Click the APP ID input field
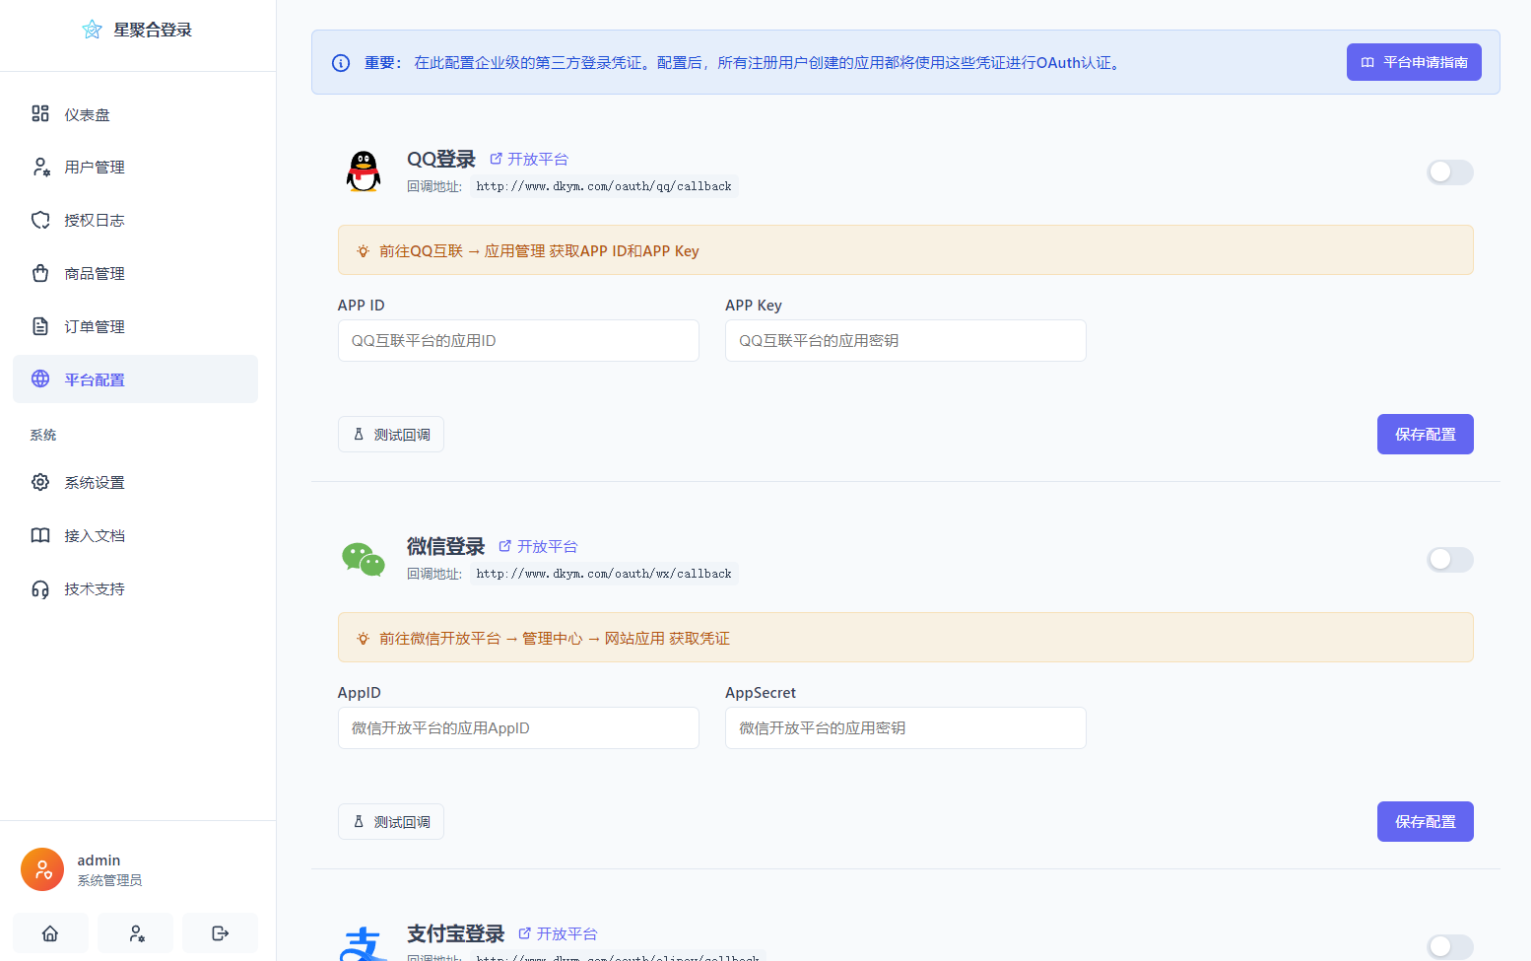 pyautogui.click(x=518, y=340)
